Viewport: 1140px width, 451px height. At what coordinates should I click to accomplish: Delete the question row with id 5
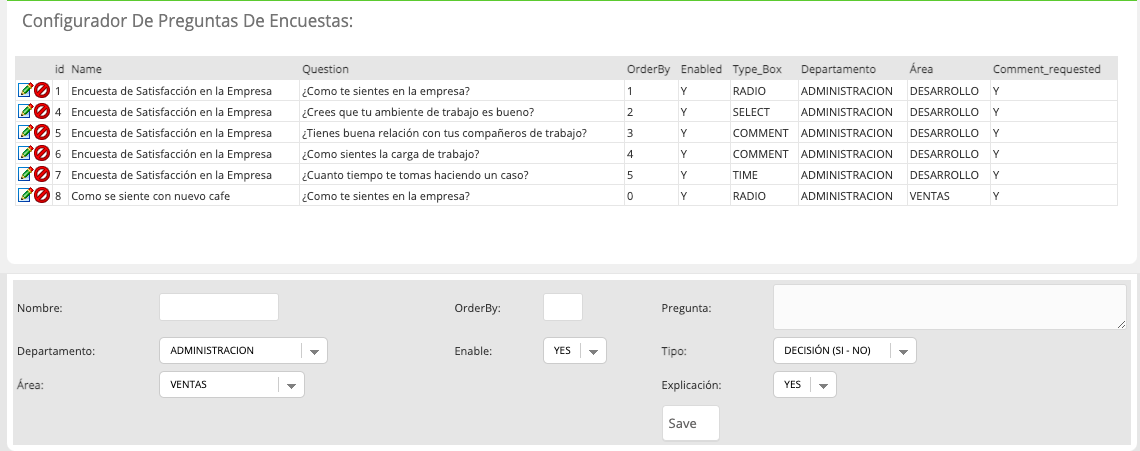coord(42,133)
